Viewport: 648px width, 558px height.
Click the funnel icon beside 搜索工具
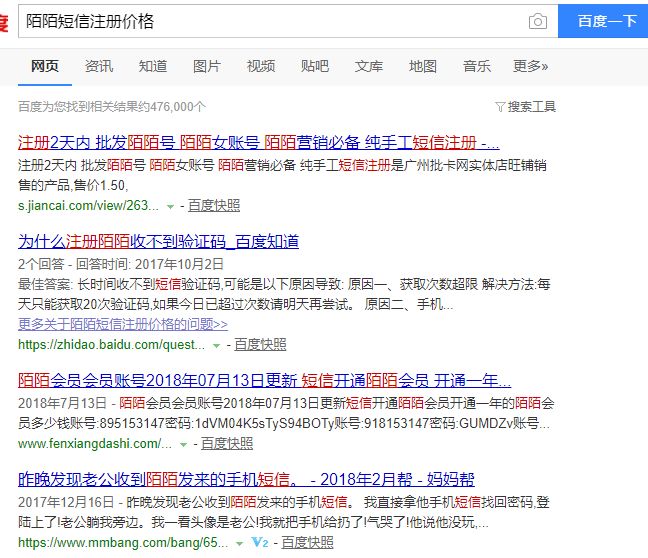click(500, 107)
